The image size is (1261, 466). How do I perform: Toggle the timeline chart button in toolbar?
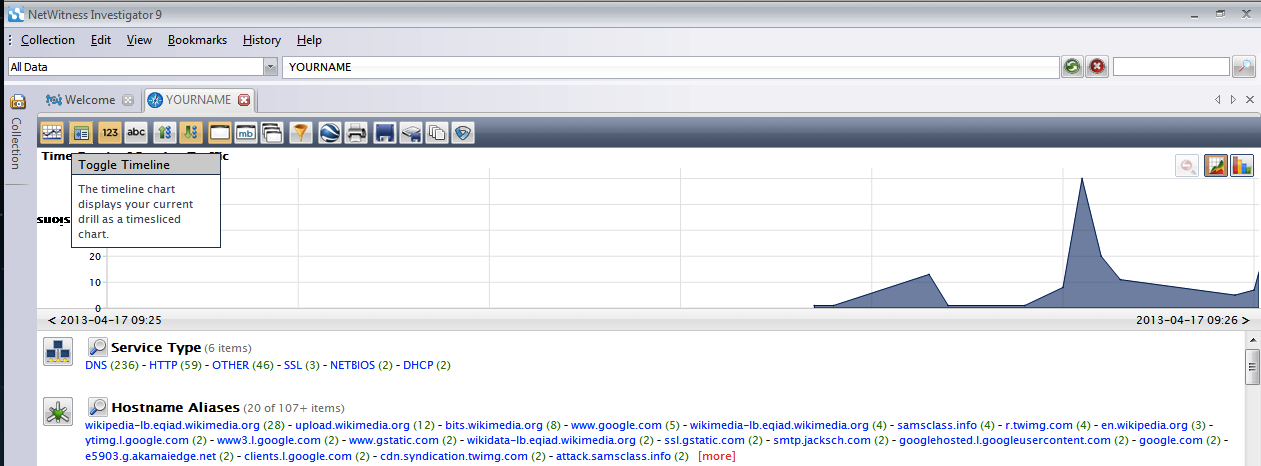[x=52, y=132]
